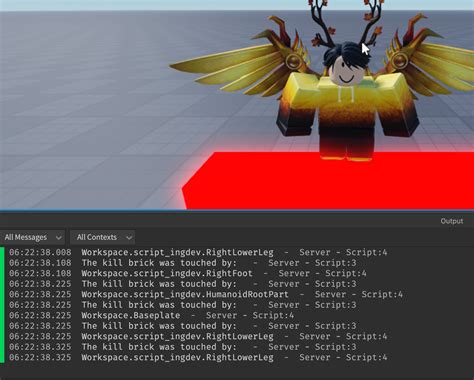
Task: Click the Output panel title
Action: coord(452,221)
